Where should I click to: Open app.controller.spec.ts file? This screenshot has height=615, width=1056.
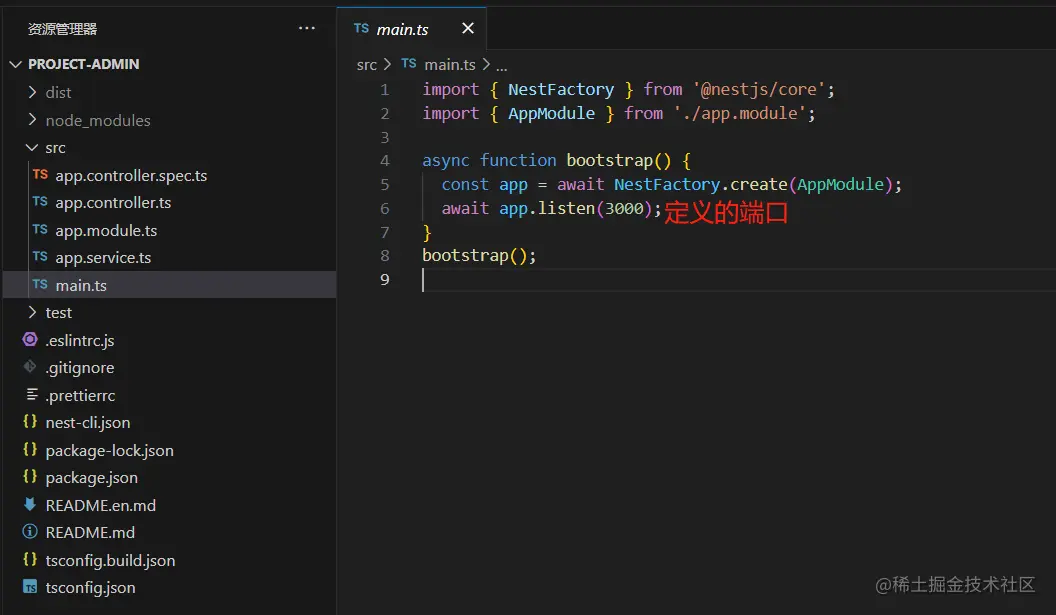[170, 175]
